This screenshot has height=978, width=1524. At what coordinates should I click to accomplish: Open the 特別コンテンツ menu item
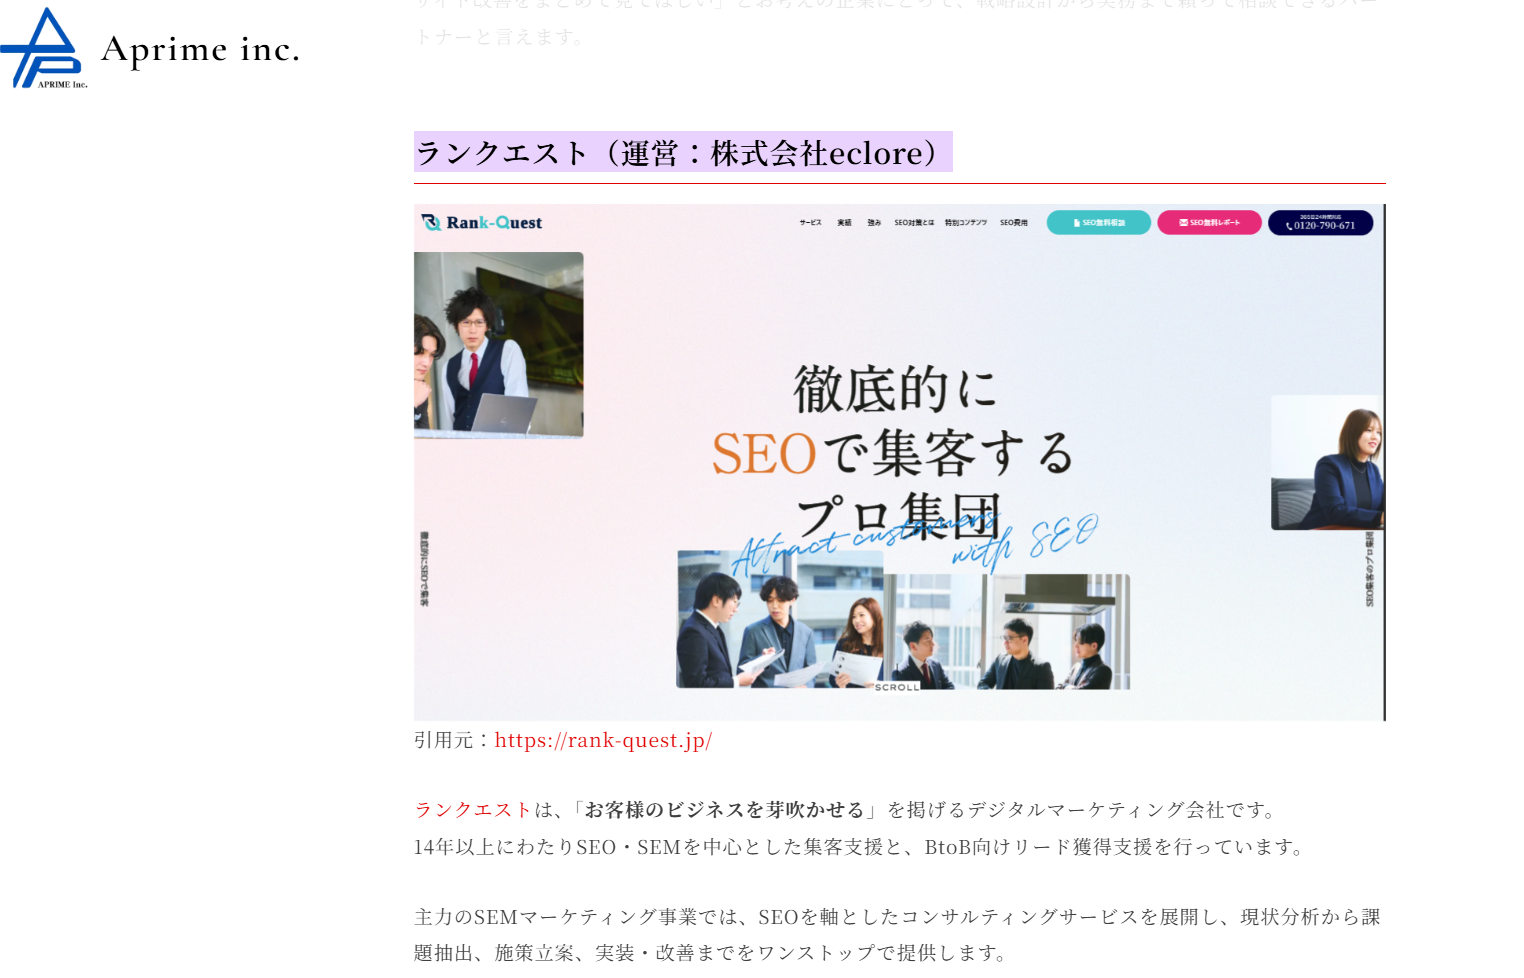point(966,223)
